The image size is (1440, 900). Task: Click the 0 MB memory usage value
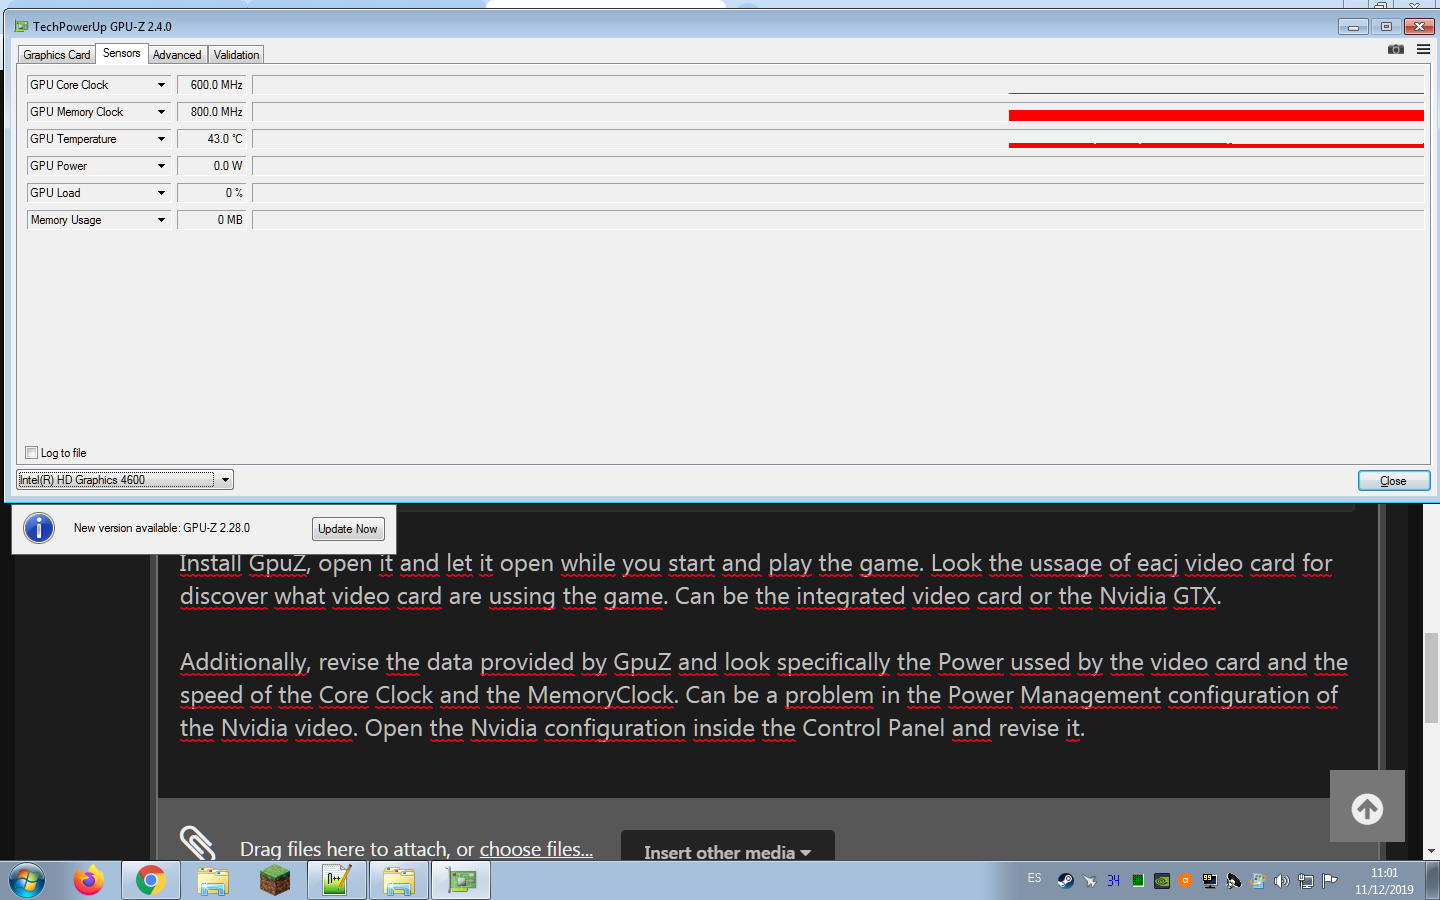(x=212, y=220)
